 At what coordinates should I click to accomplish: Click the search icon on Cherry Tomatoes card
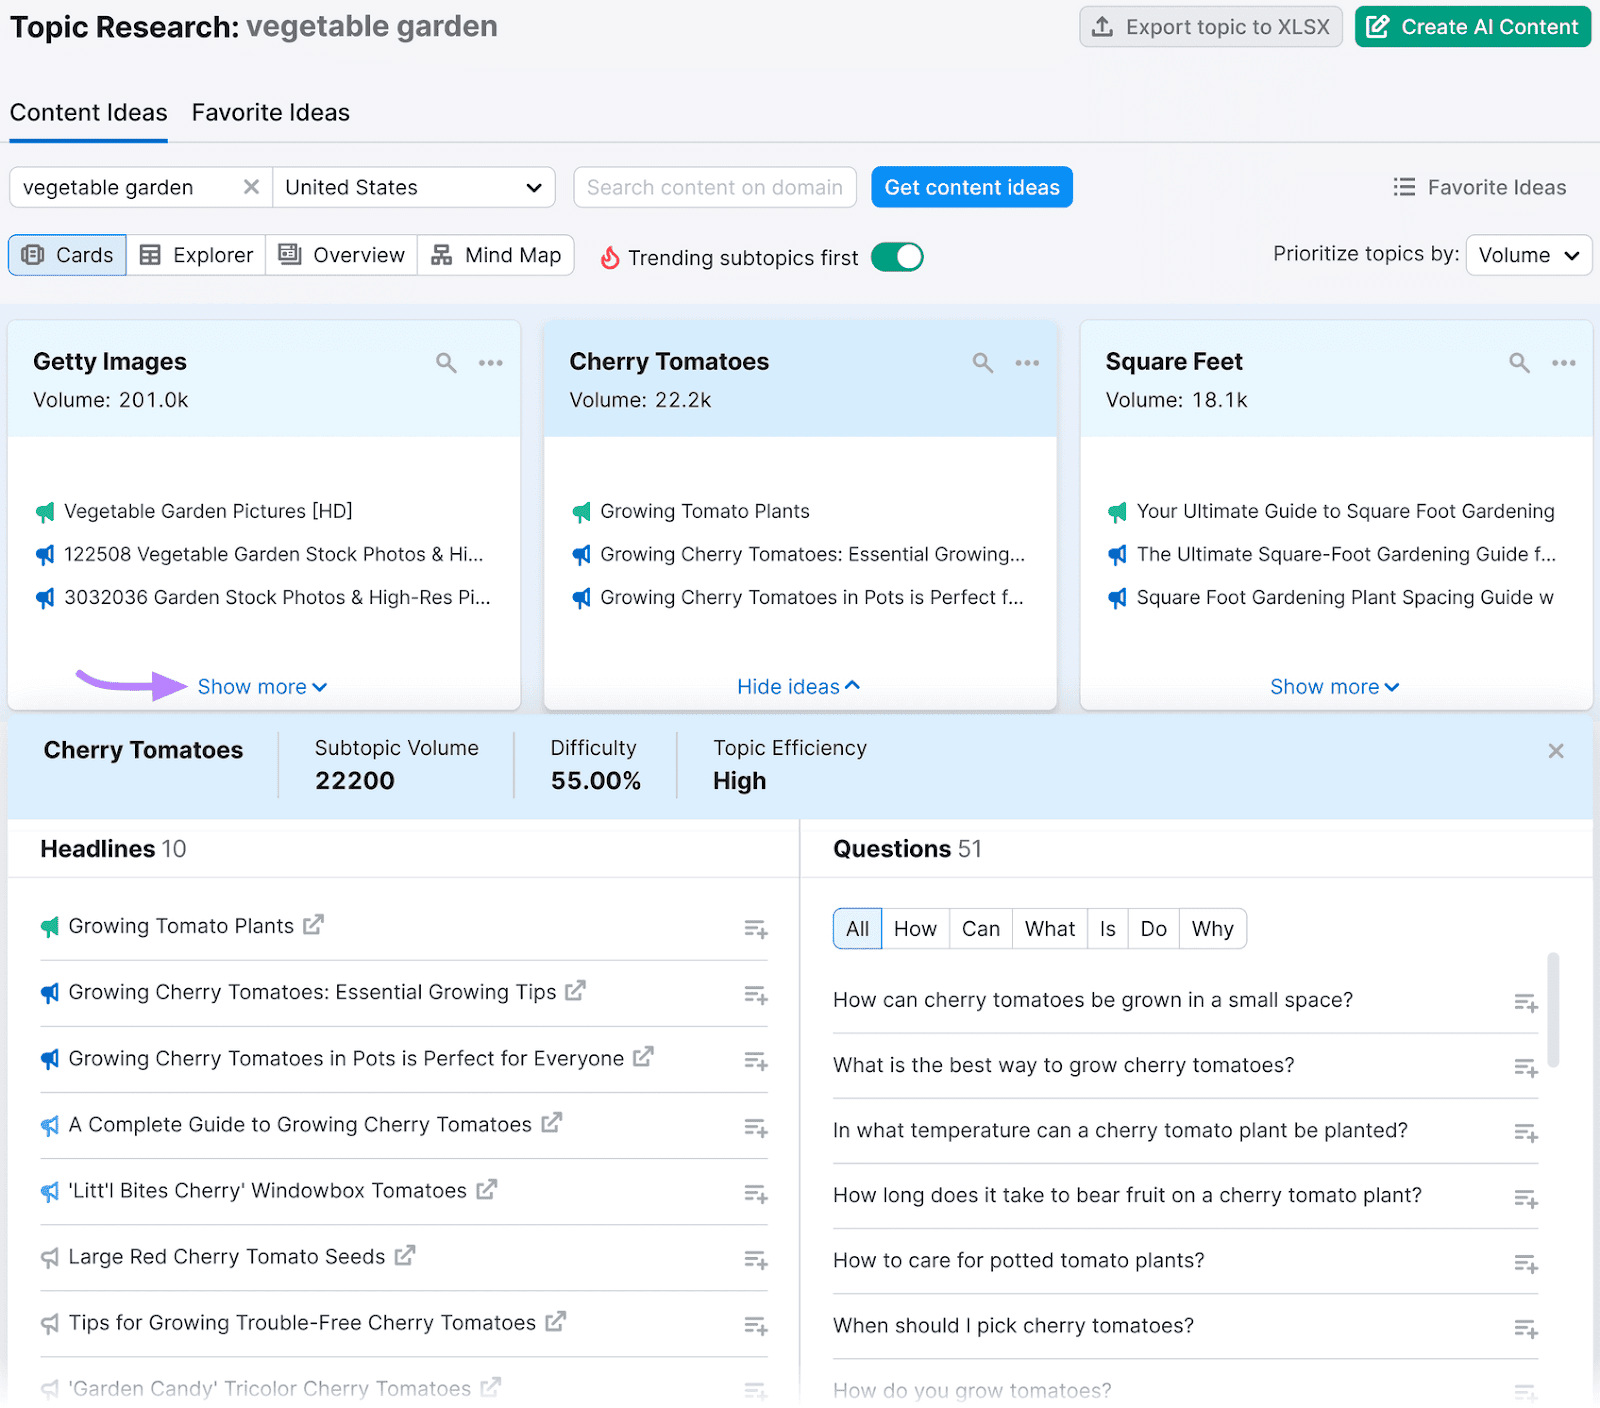coord(983,363)
